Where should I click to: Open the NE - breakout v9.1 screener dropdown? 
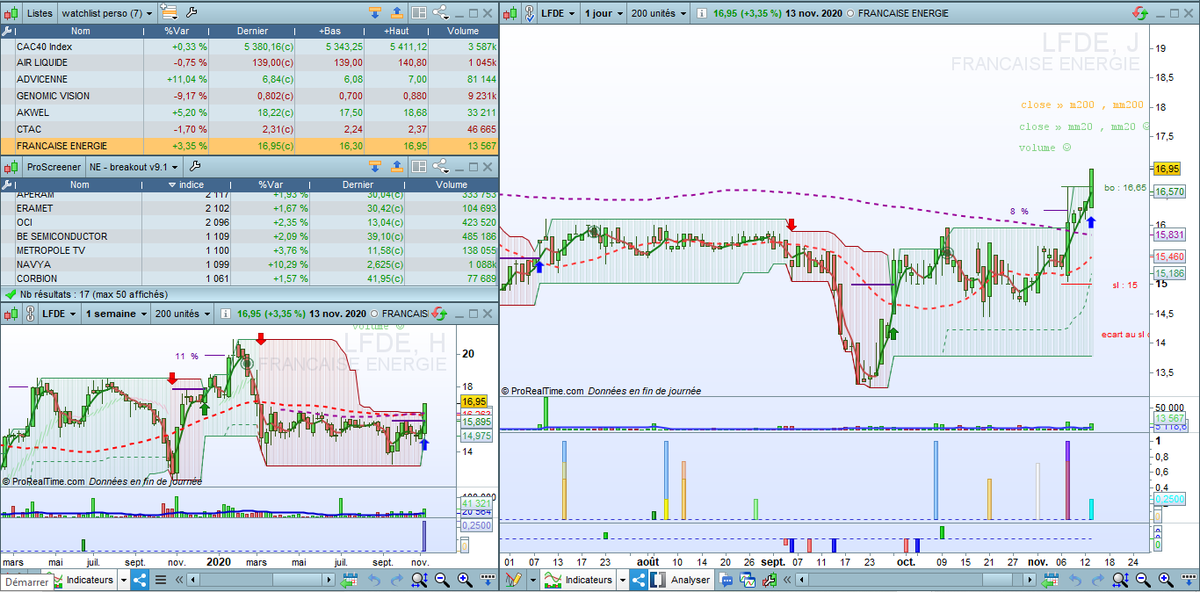(x=133, y=166)
